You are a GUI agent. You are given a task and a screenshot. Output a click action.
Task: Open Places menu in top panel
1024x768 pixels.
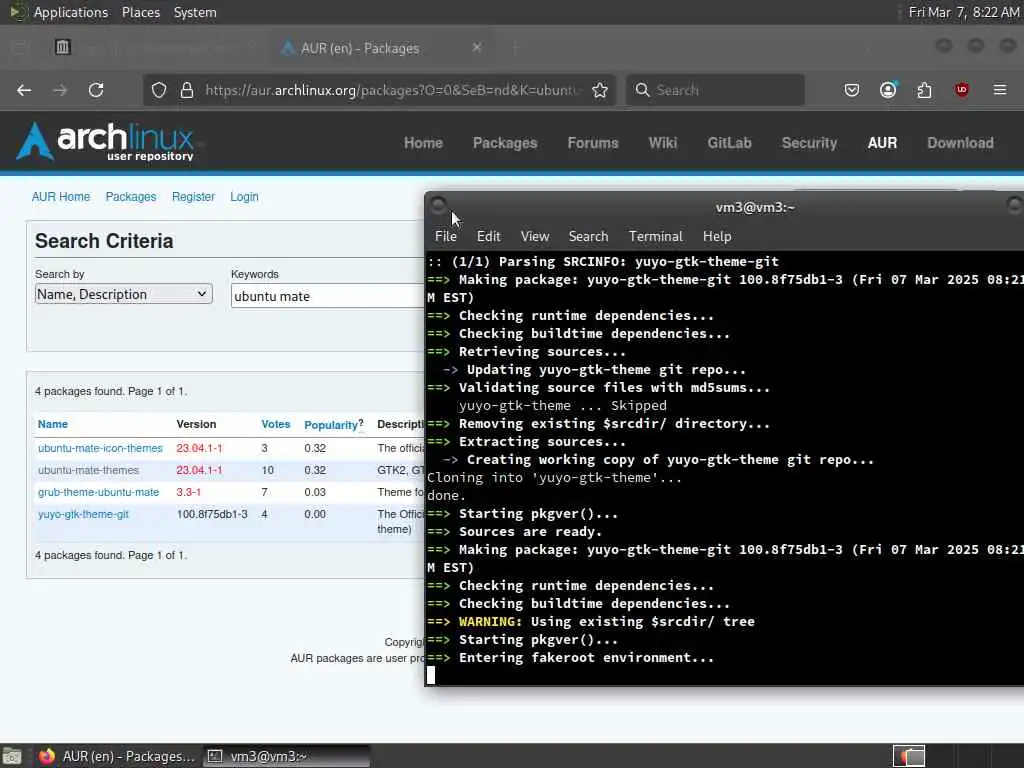[141, 12]
